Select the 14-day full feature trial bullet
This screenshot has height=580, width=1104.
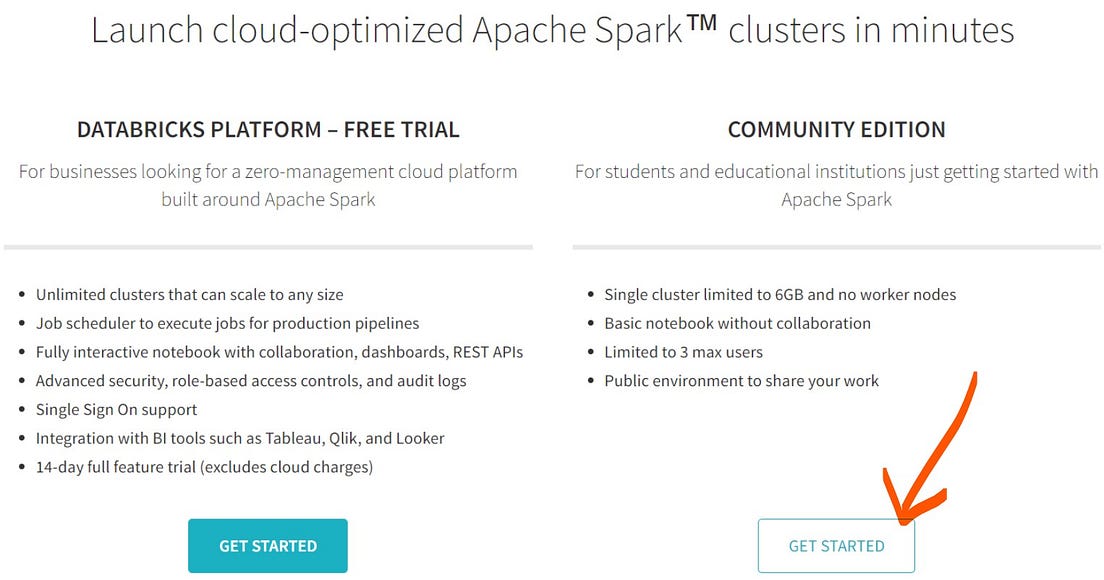[x=204, y=467]
